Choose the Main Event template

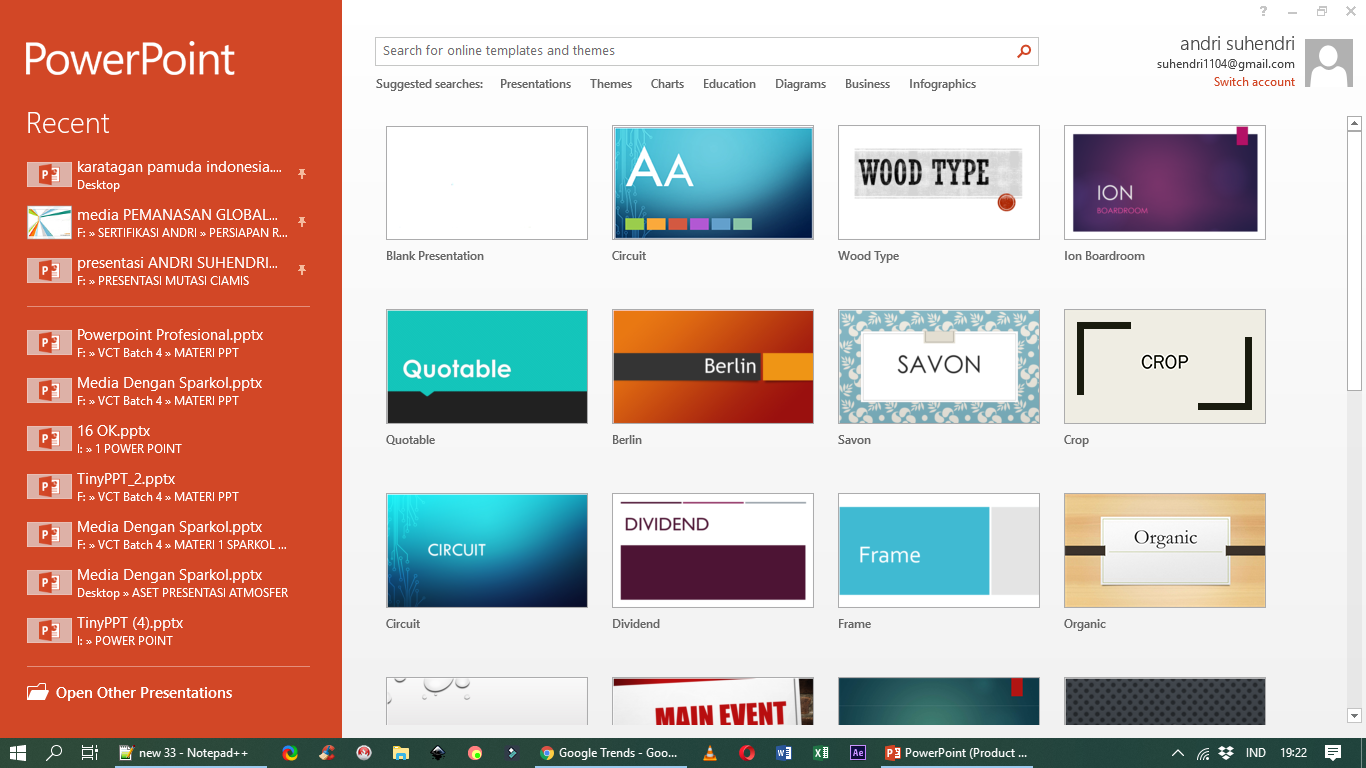point(713,701)
